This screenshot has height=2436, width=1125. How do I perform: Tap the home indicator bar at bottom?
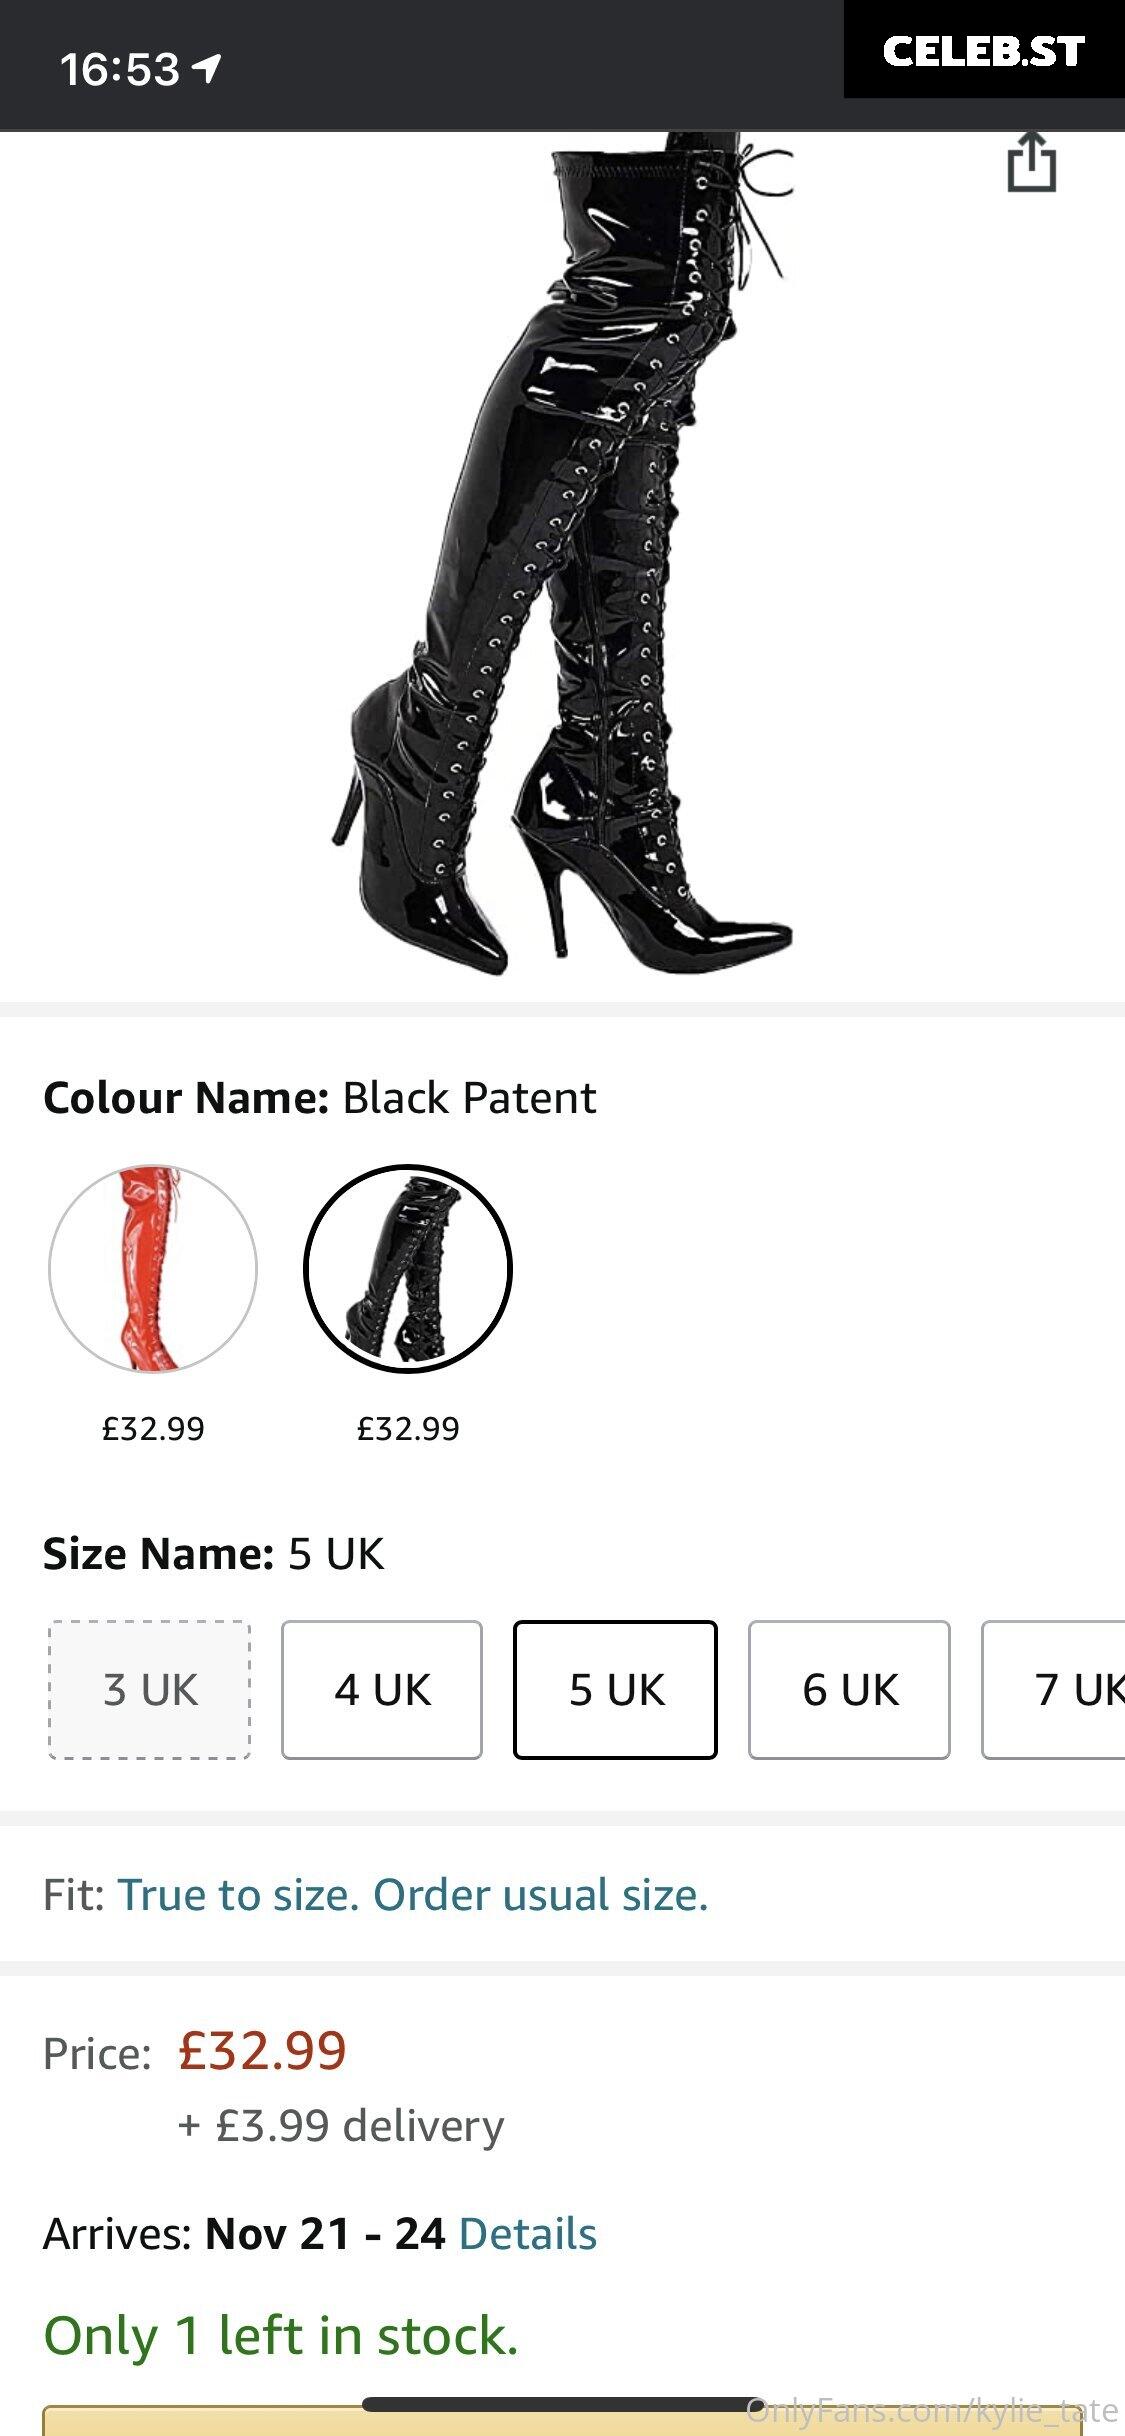pyautogui.click(x=562, y=2404)
